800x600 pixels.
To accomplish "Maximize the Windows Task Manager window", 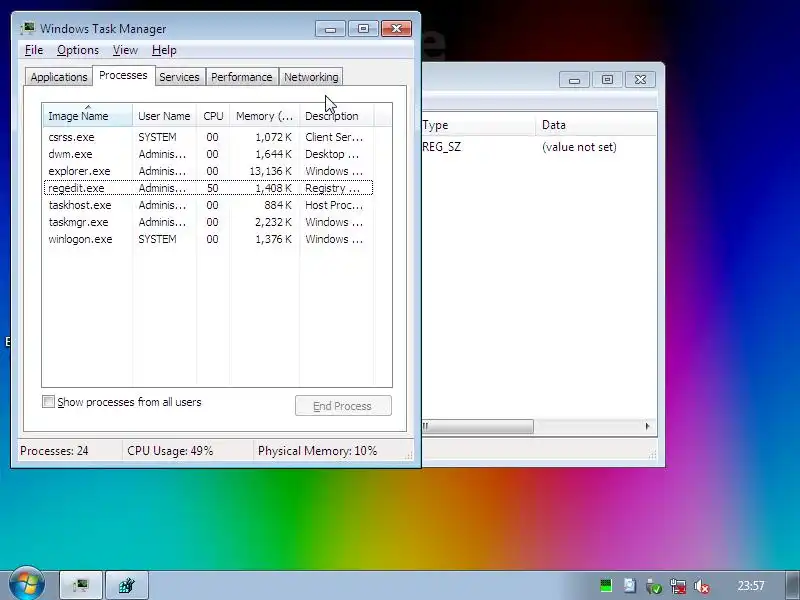I will click(x=363, y=29).
